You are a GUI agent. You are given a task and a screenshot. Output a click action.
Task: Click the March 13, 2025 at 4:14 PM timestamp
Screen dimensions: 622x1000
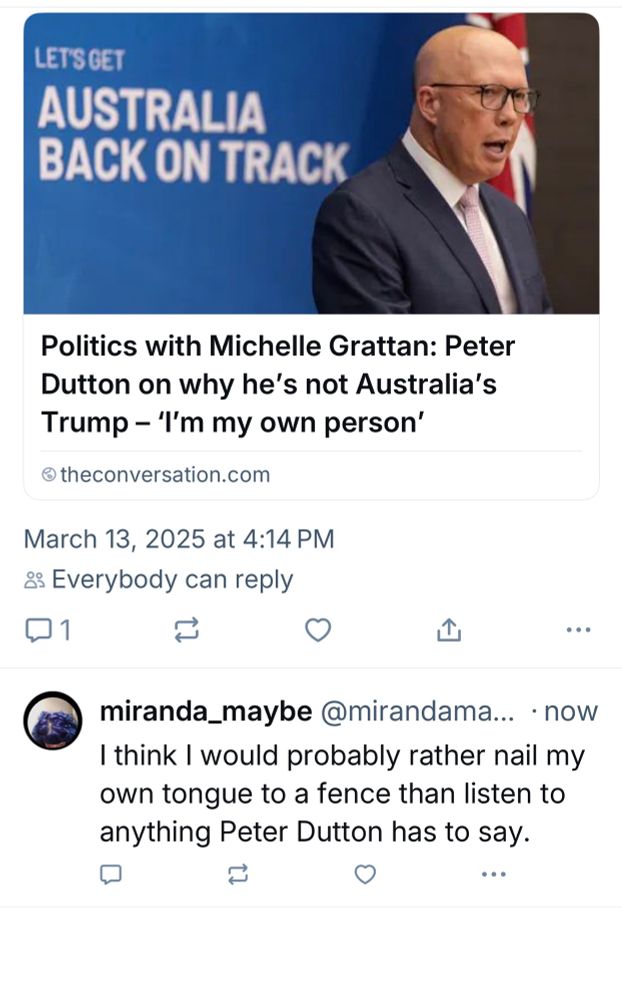(x=179, y=539)
